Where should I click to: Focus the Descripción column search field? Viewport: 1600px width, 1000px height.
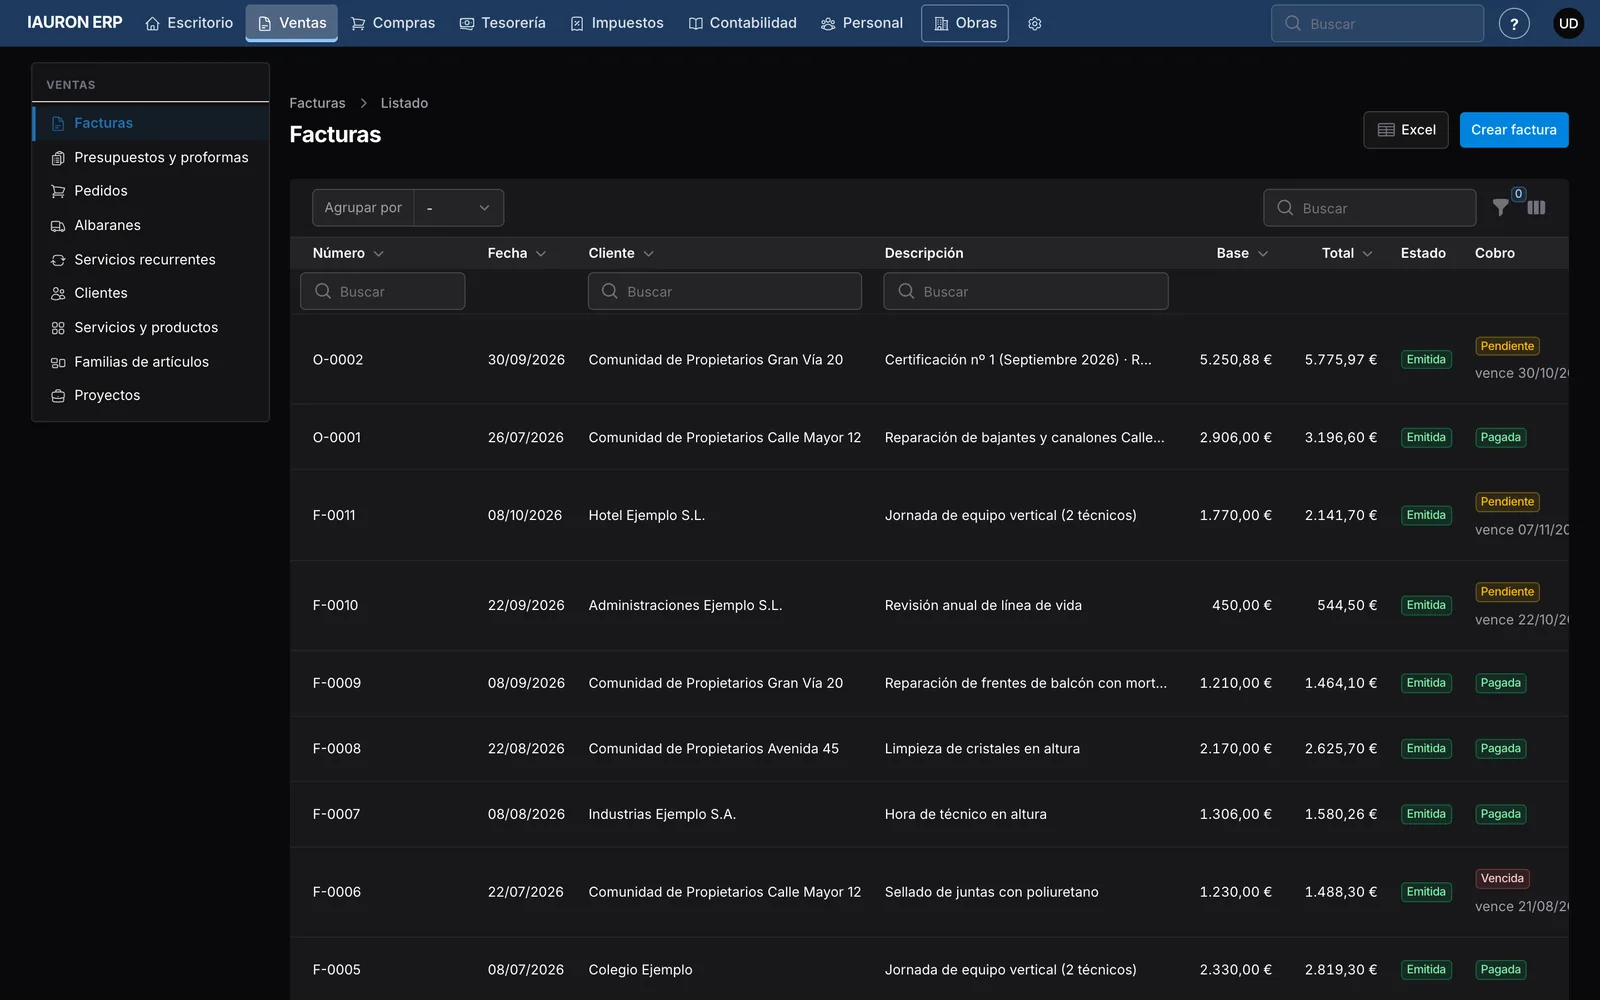pyautogui.click(x=1026, y=291)
